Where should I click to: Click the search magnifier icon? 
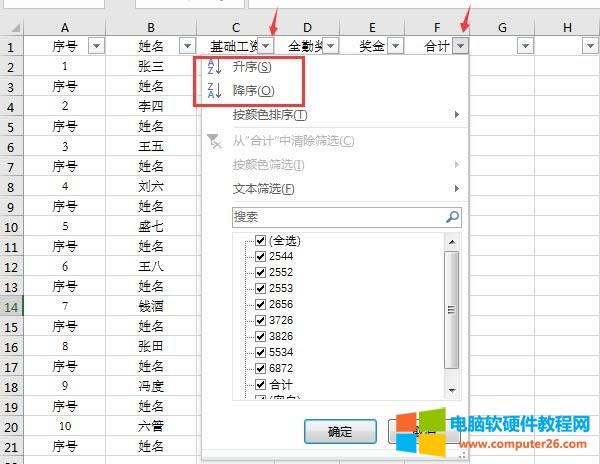[x=453, y=217]
